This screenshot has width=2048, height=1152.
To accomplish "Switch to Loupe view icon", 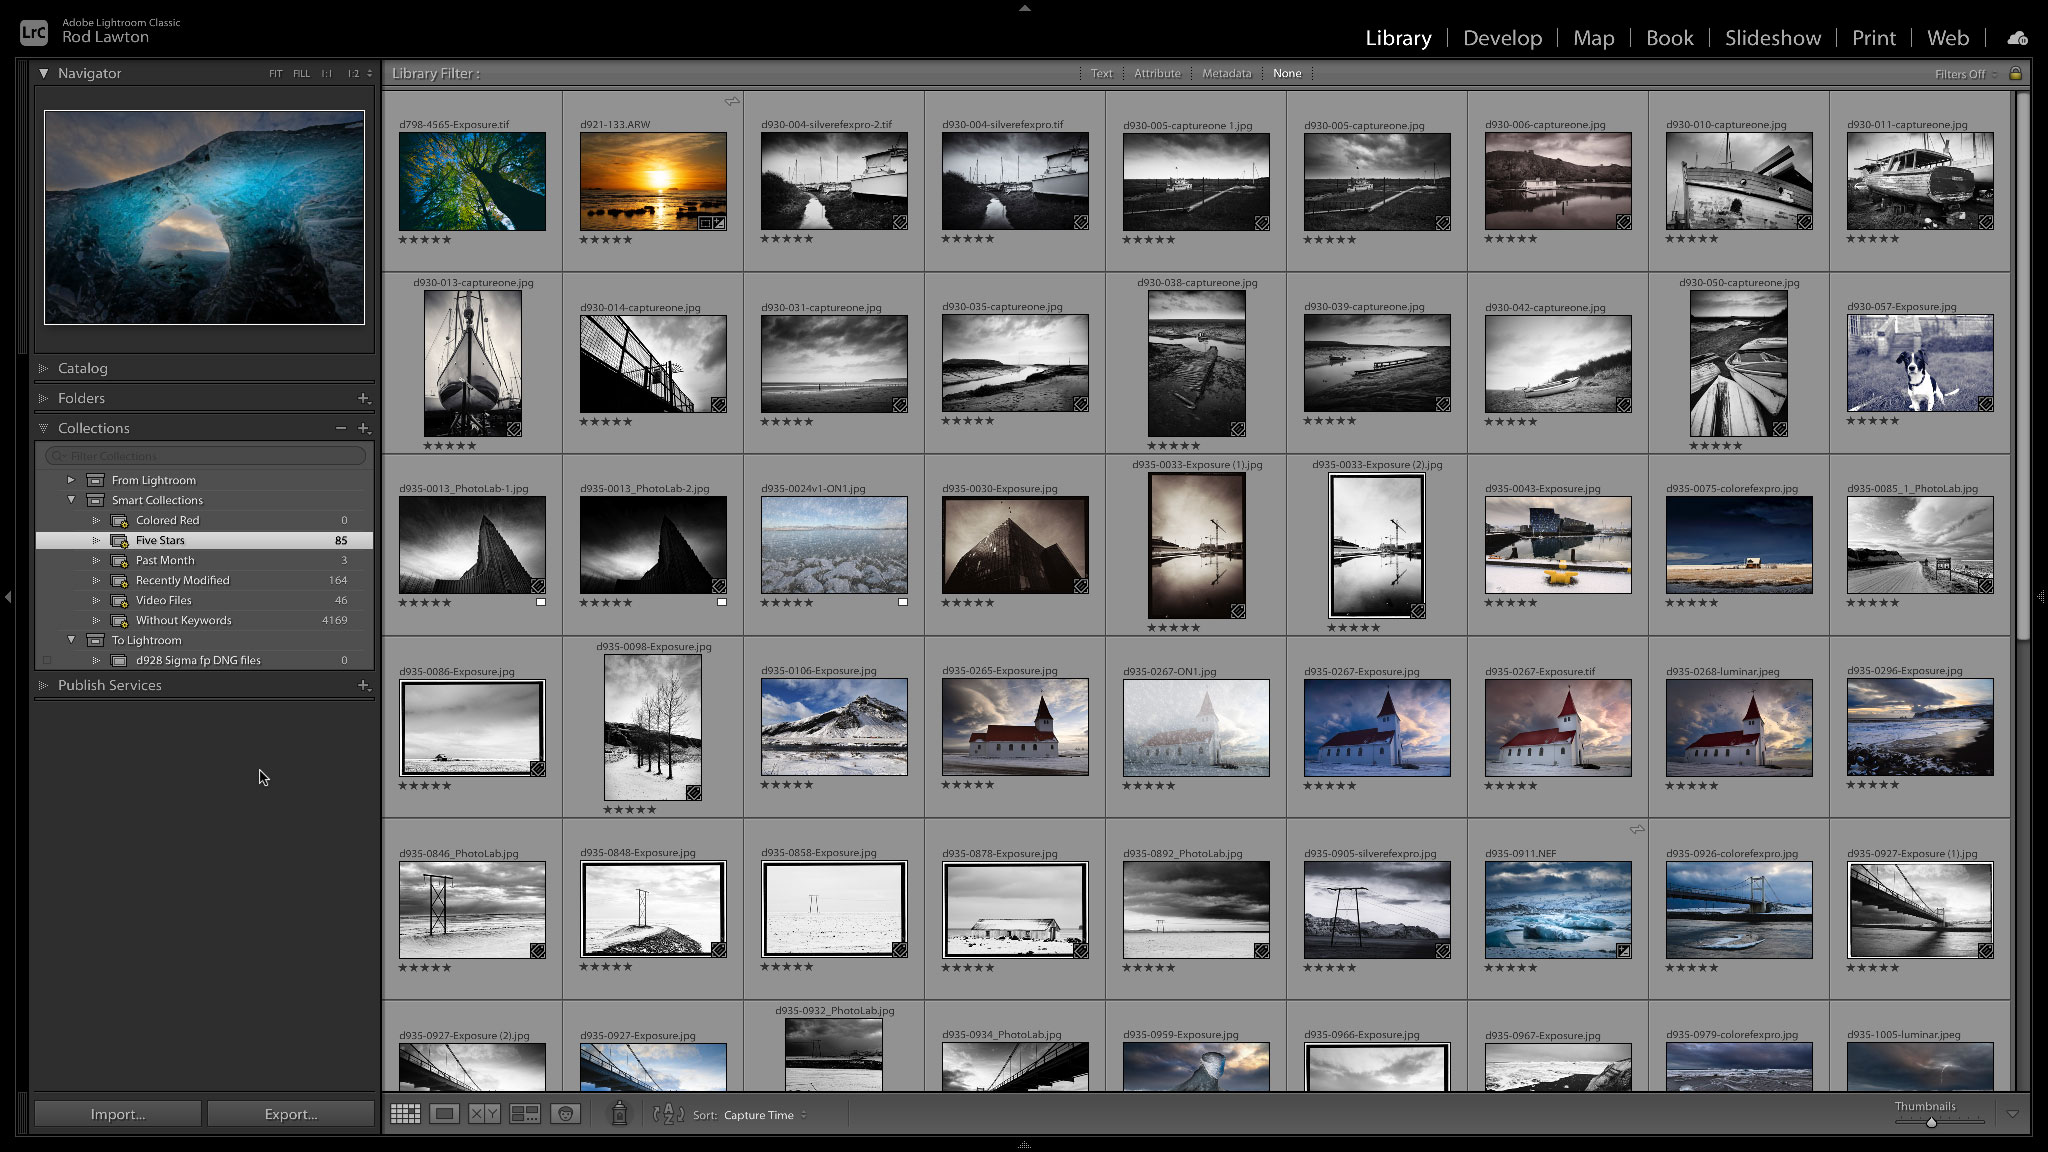I will 445,1114.
